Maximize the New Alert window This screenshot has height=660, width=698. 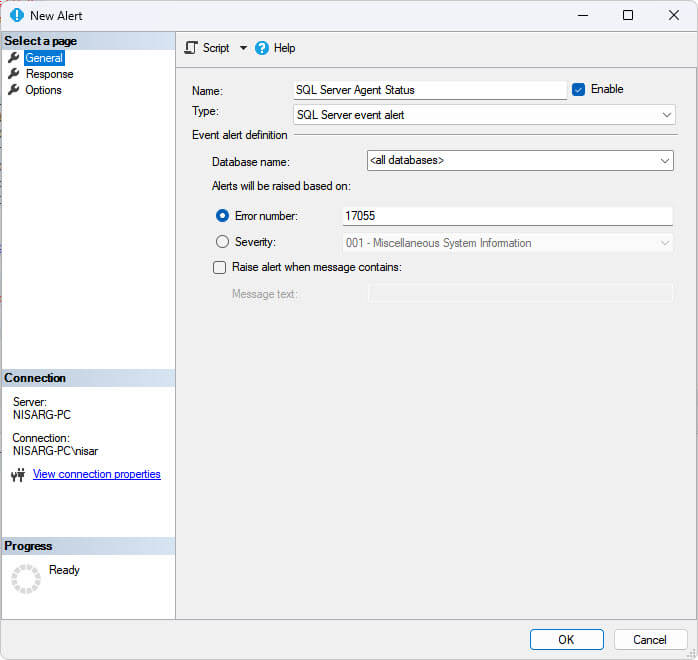628,15
